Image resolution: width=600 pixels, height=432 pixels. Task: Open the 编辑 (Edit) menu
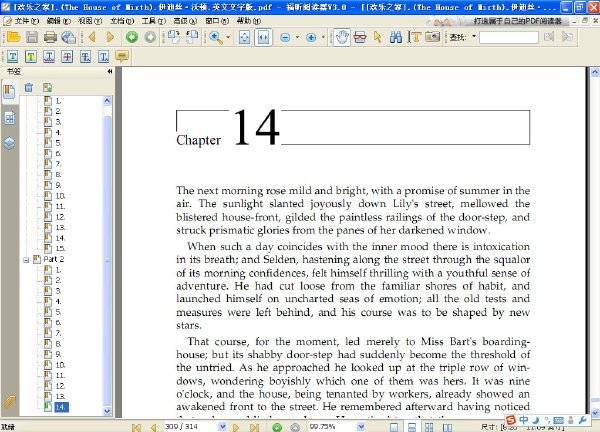pyautogui.click(x=58, y=21)
